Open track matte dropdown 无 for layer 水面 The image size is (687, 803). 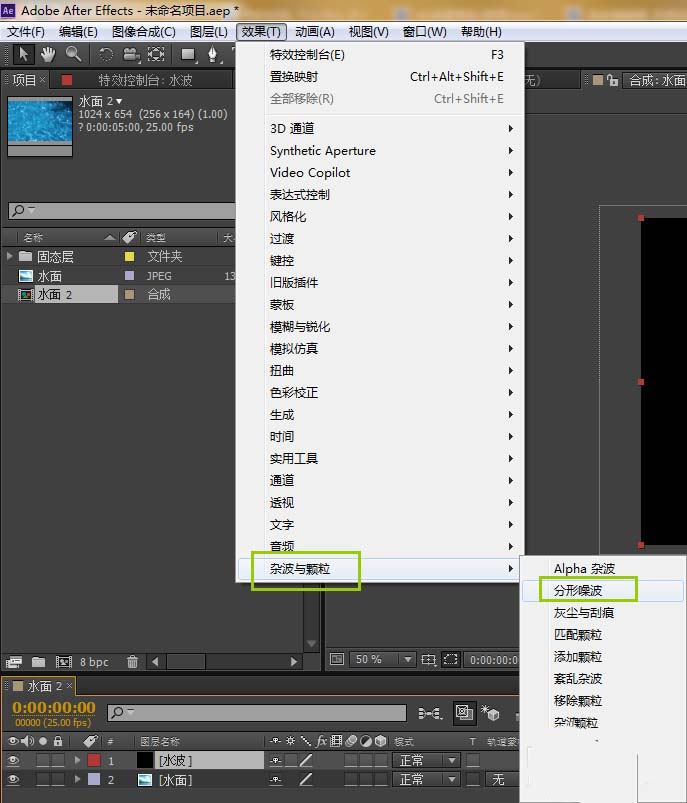pyautogui.click(x=502, y=780)
